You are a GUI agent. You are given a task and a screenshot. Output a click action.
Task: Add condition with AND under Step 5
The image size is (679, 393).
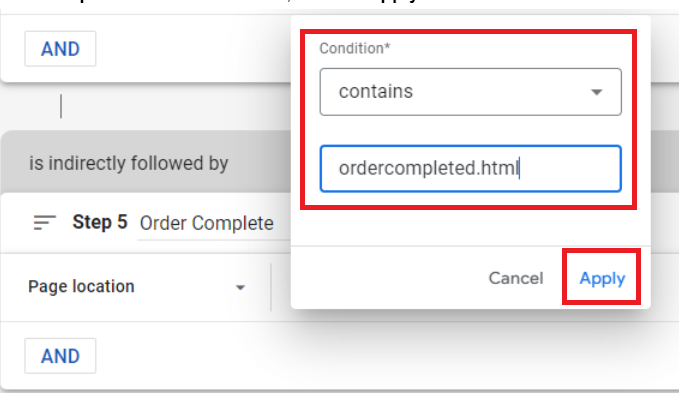pyautogui.click(x=60, y=356)
